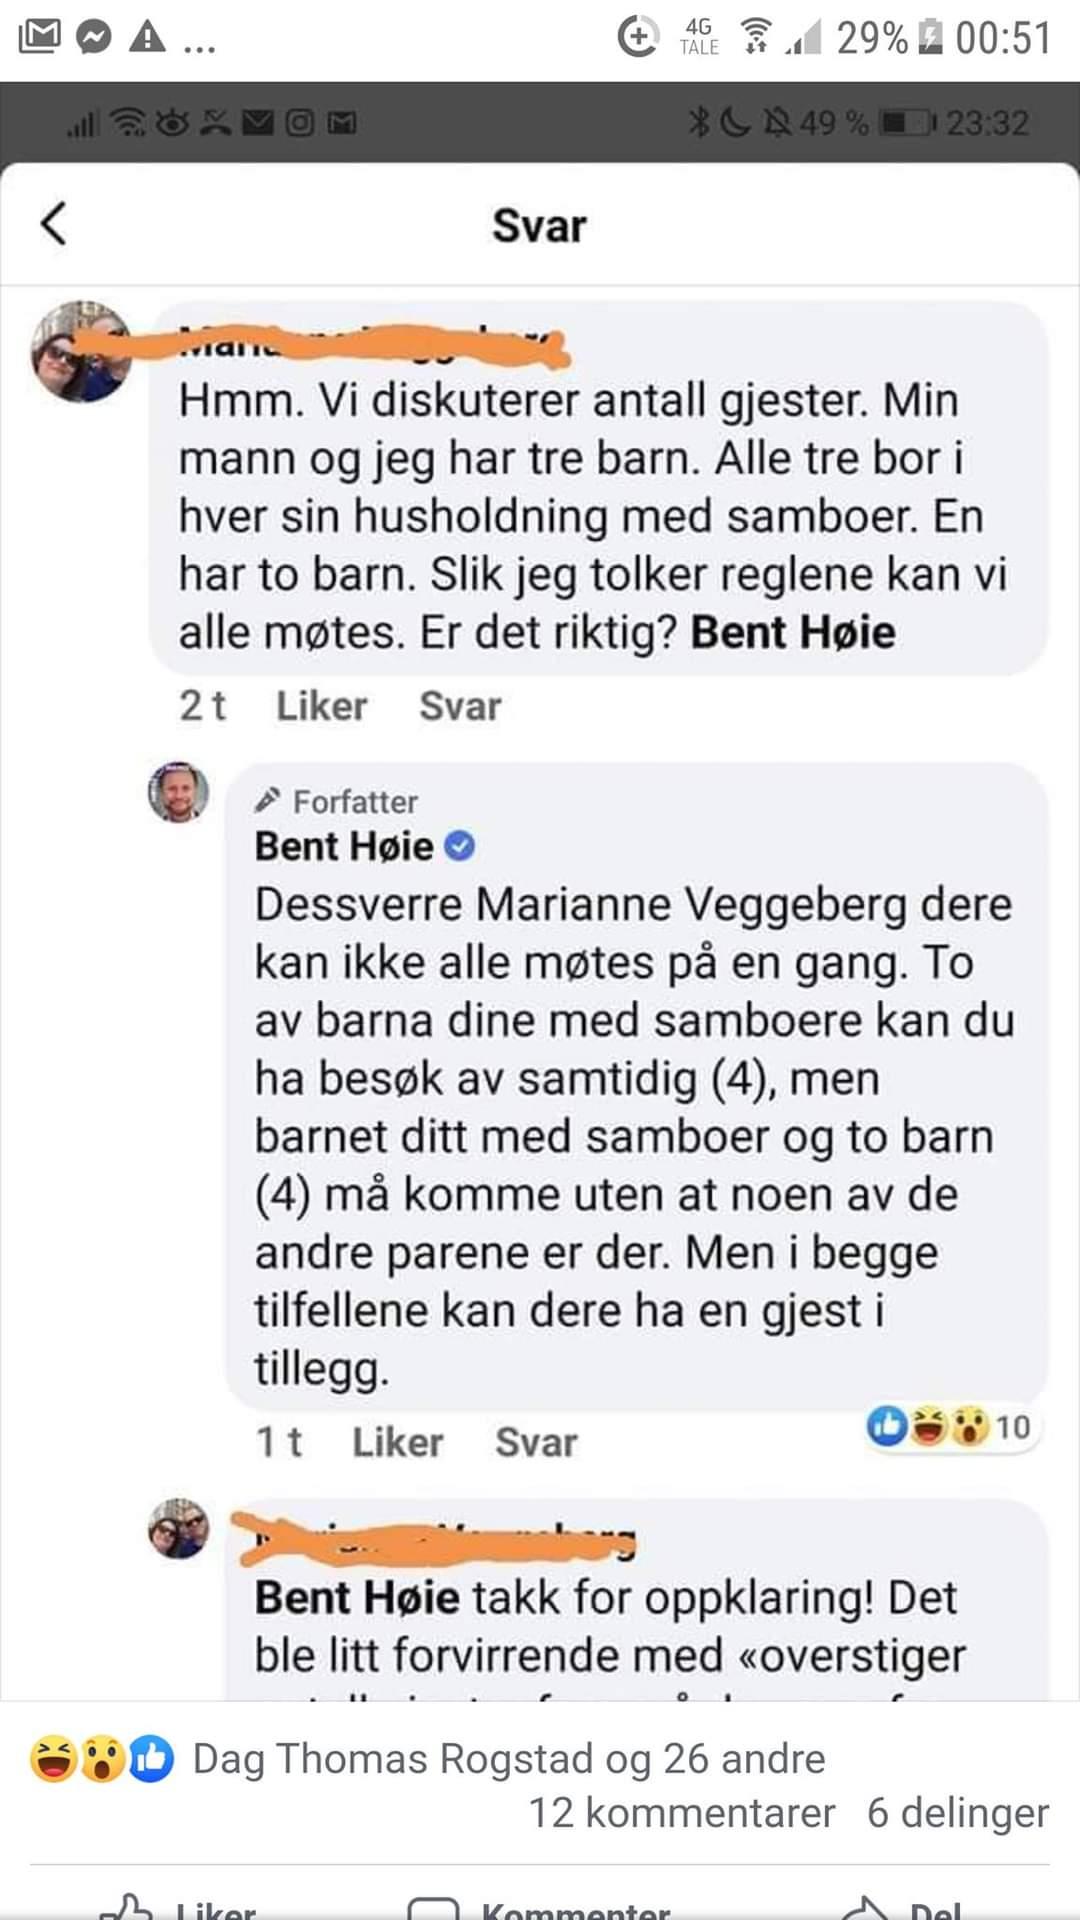Tap the warning triangle notification icon
The image size is (1080, 1920).
click(147, 38)
